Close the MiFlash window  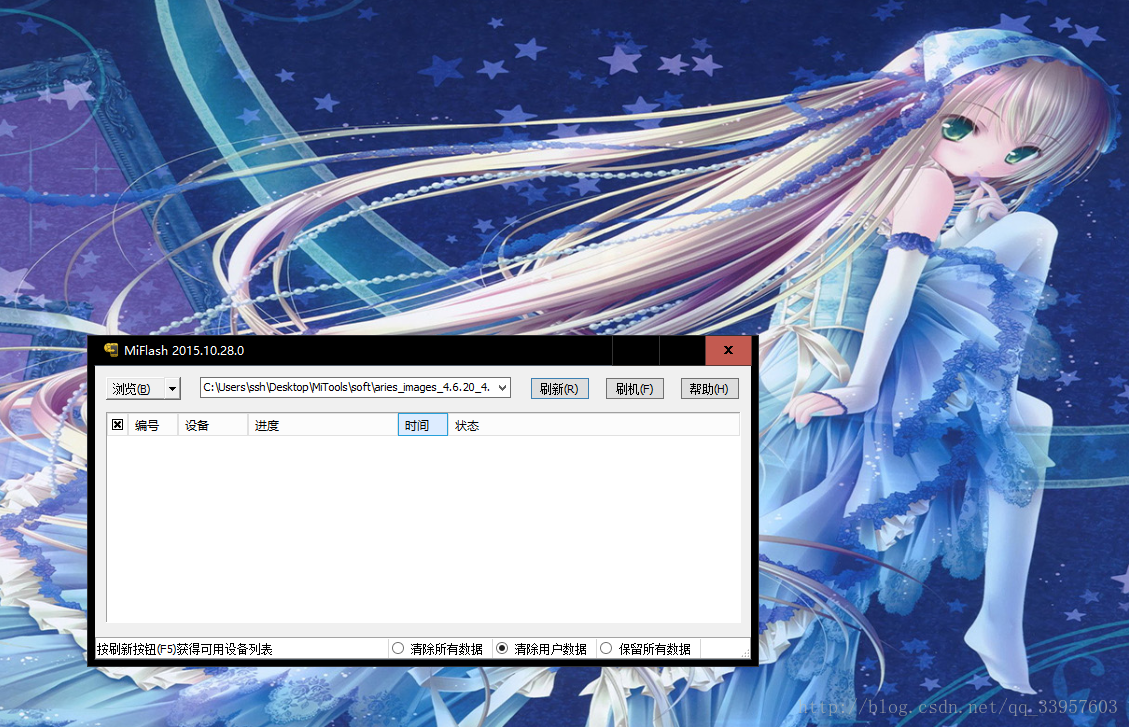[x=728, y=350]
